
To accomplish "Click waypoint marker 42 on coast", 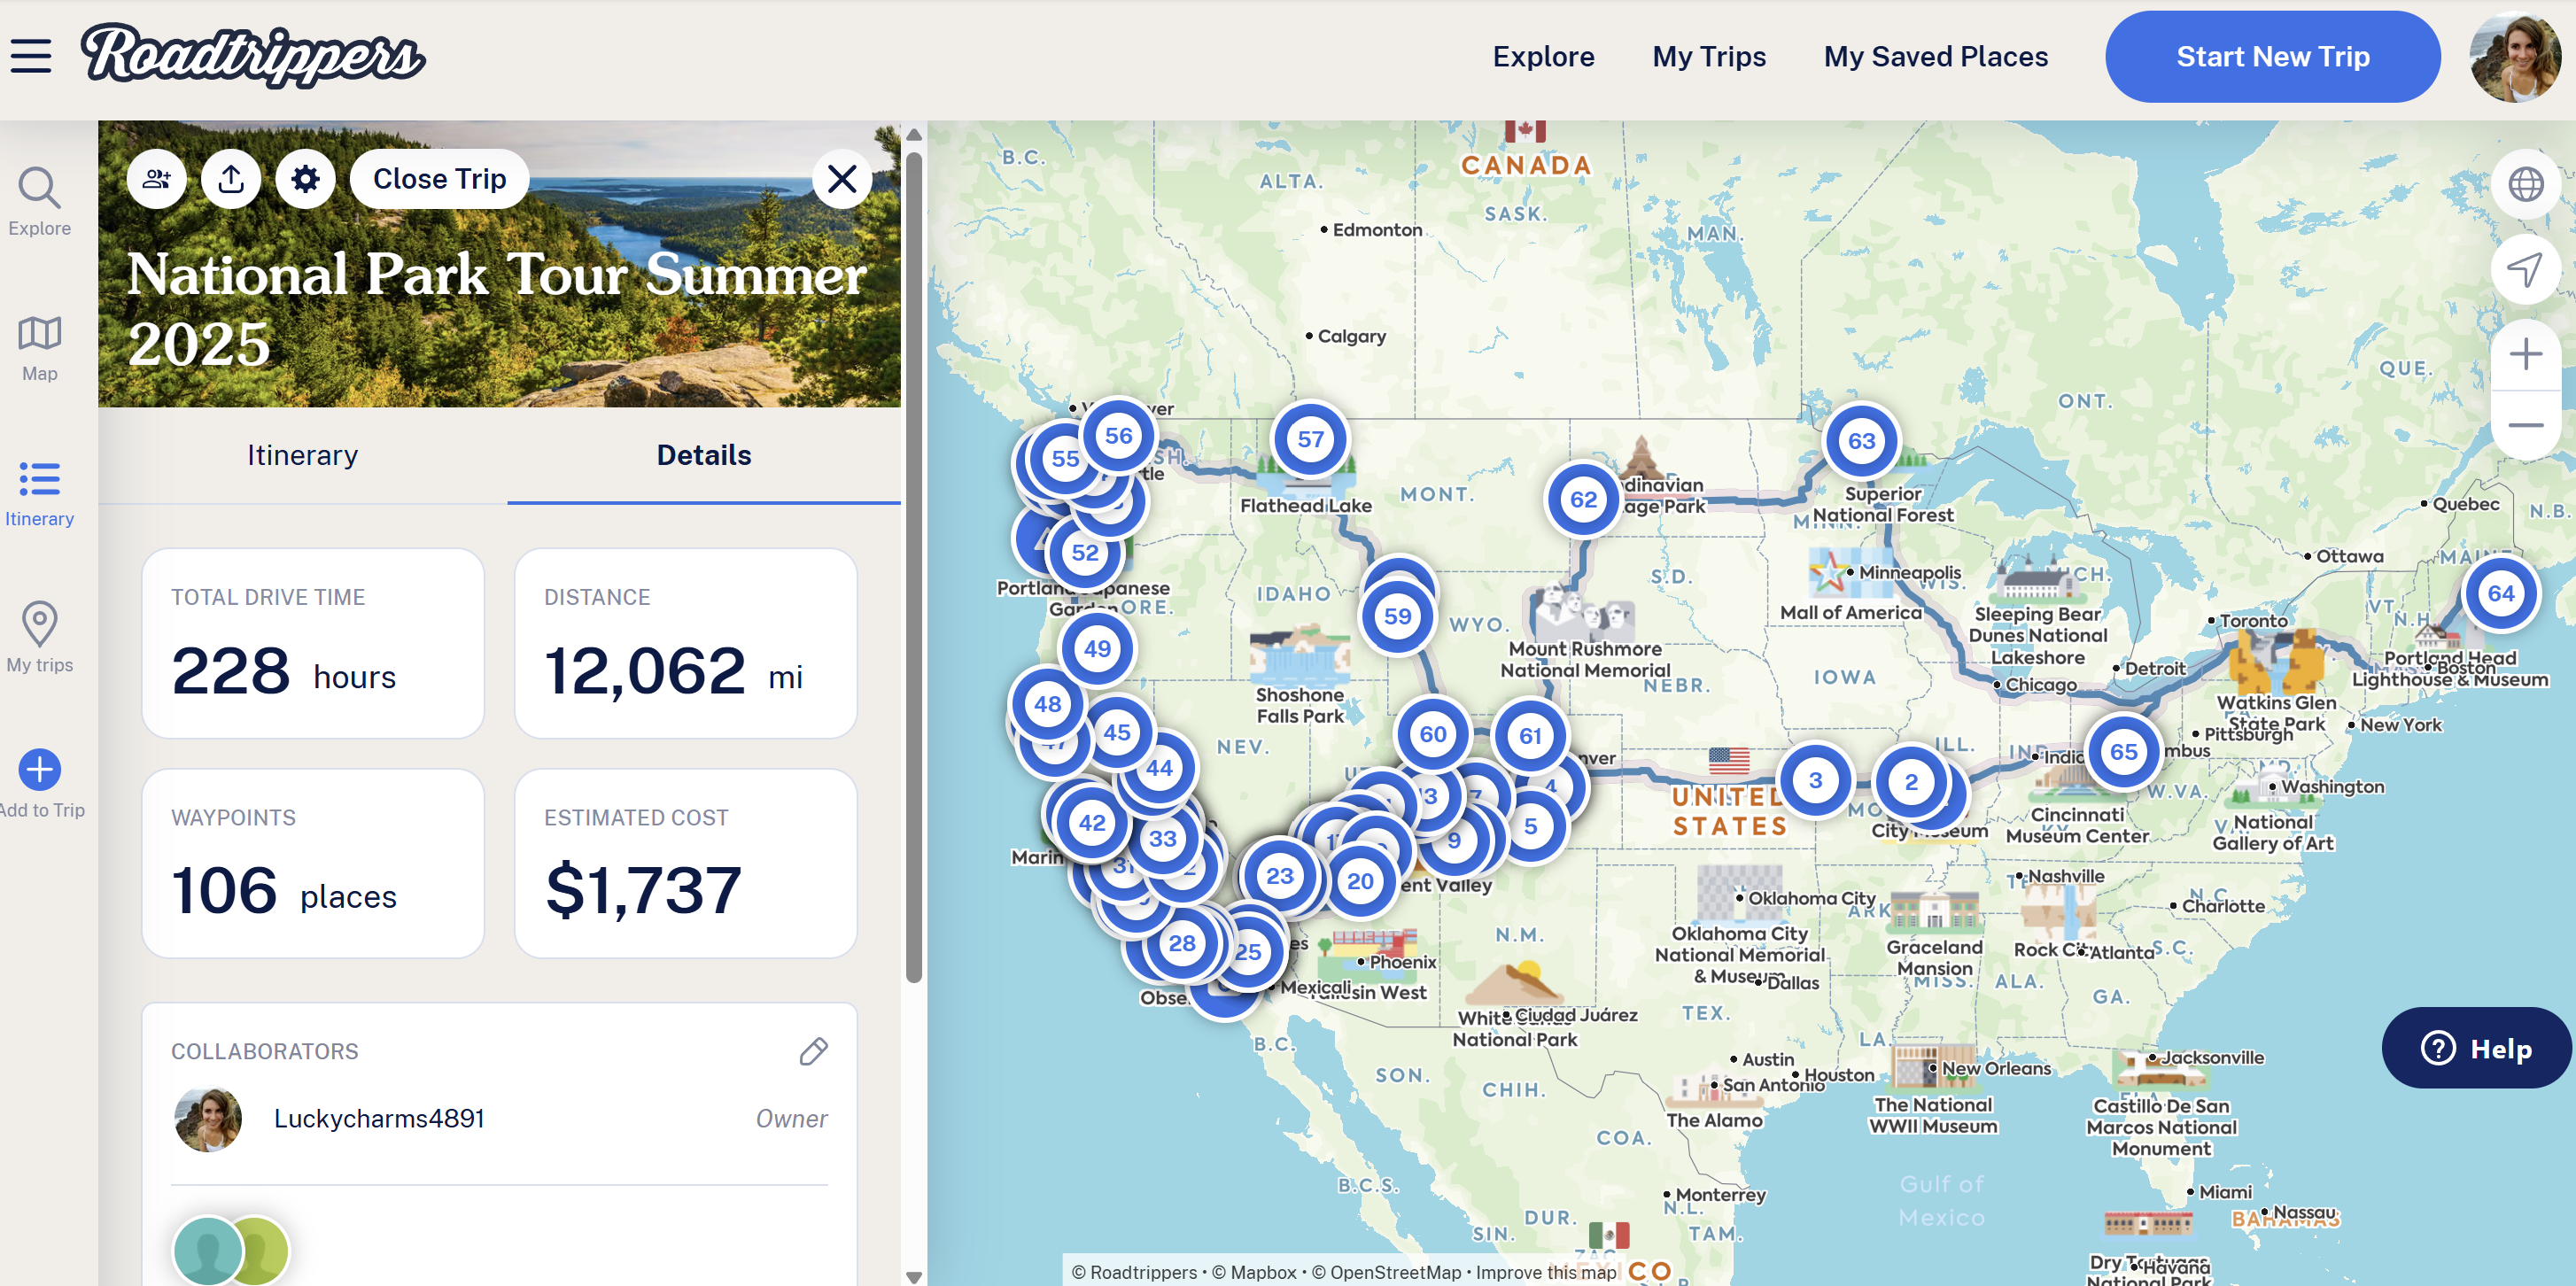I will 1092,823.
